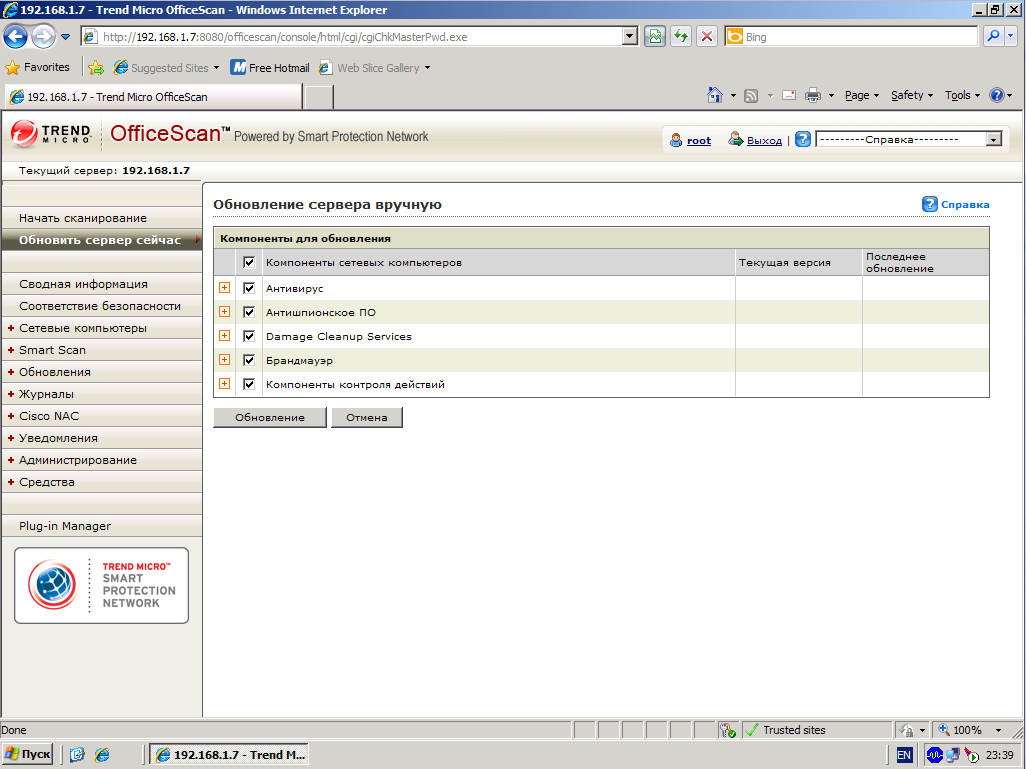Image resolution: width=1026 pixels, height=769 pixels.
Task: Click the IE Back navigation arrow
Action: coord(16,37)
